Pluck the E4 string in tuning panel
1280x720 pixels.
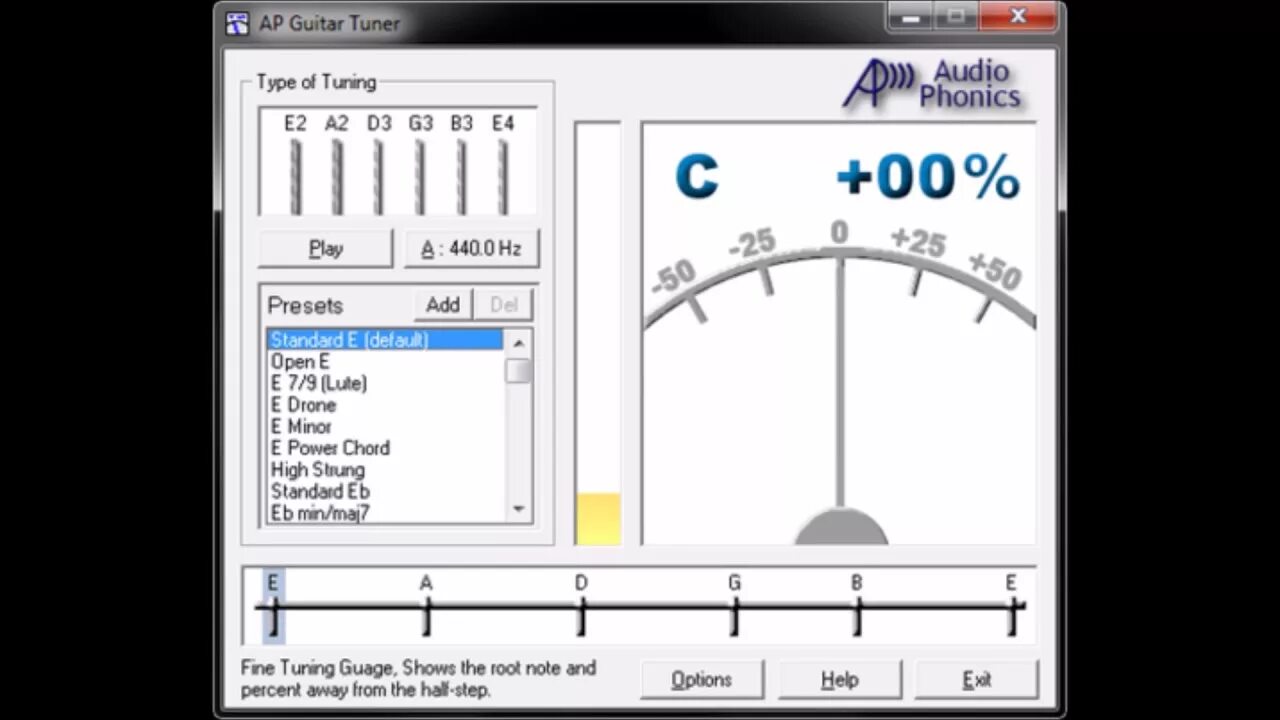[503, 176]
